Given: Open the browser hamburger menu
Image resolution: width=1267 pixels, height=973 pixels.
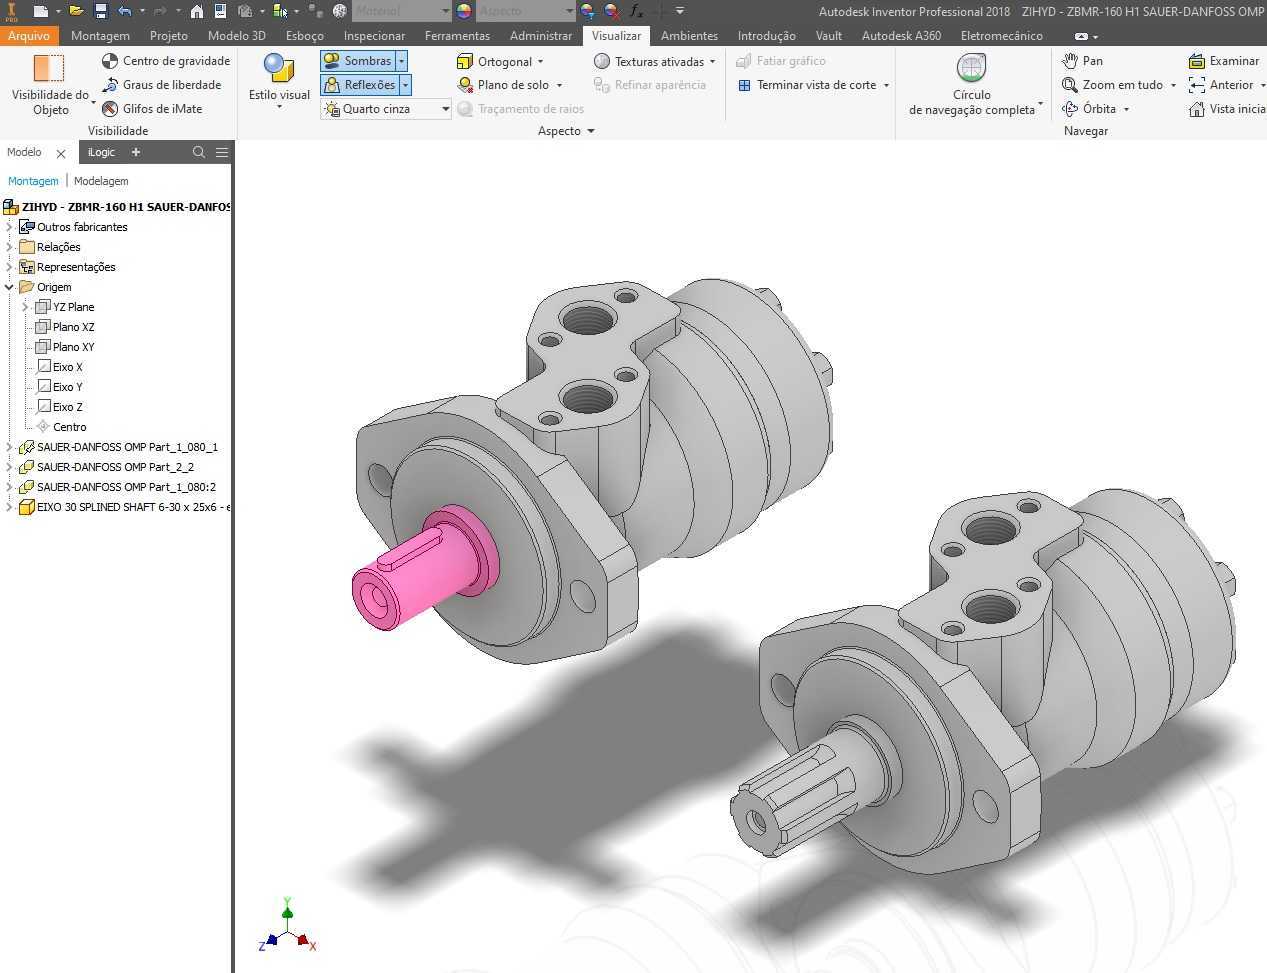Looking at the screenshot, I should (x=222, y=152).
